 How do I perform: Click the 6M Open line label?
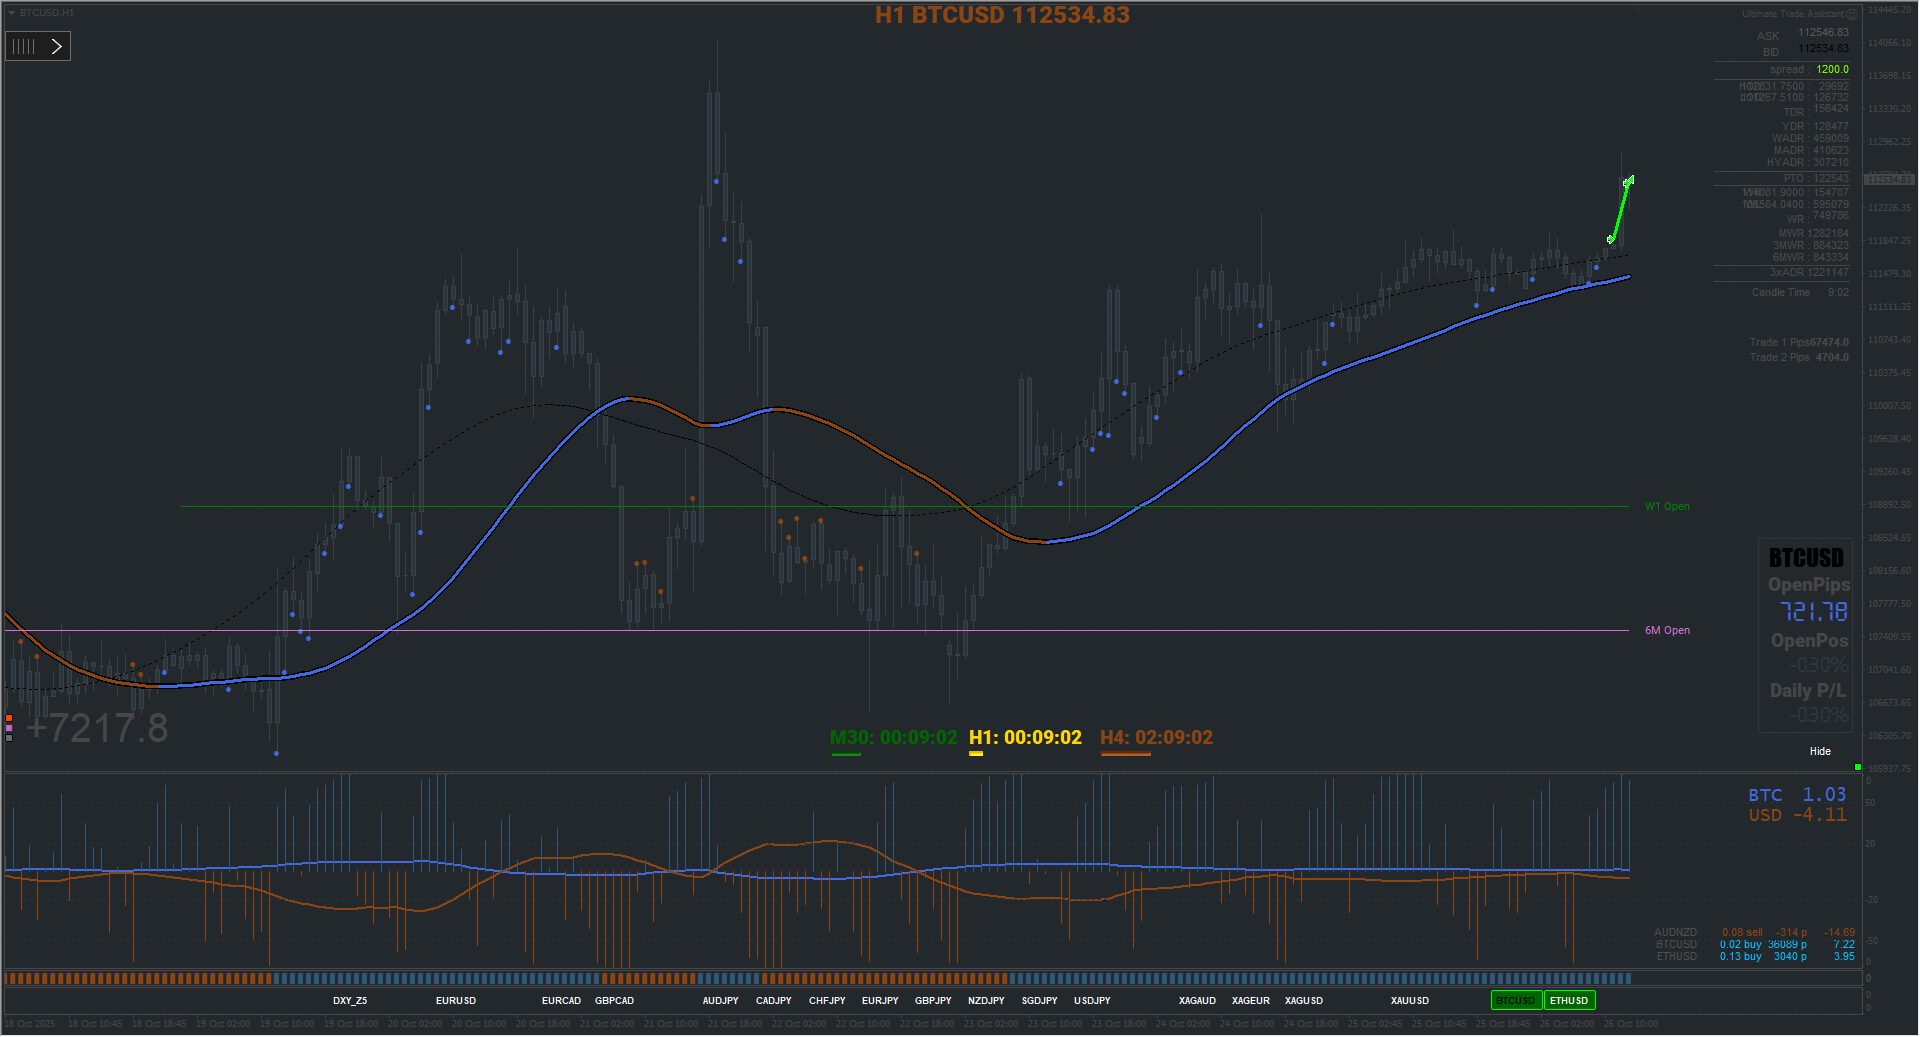1667,630
